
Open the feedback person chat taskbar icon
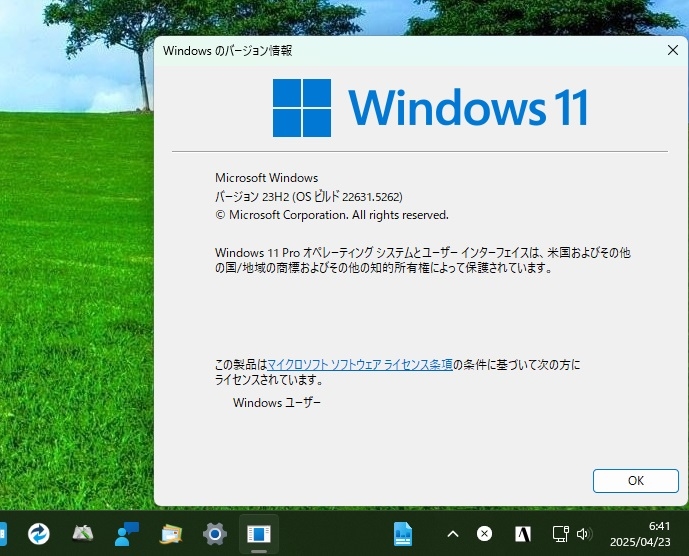127,534
